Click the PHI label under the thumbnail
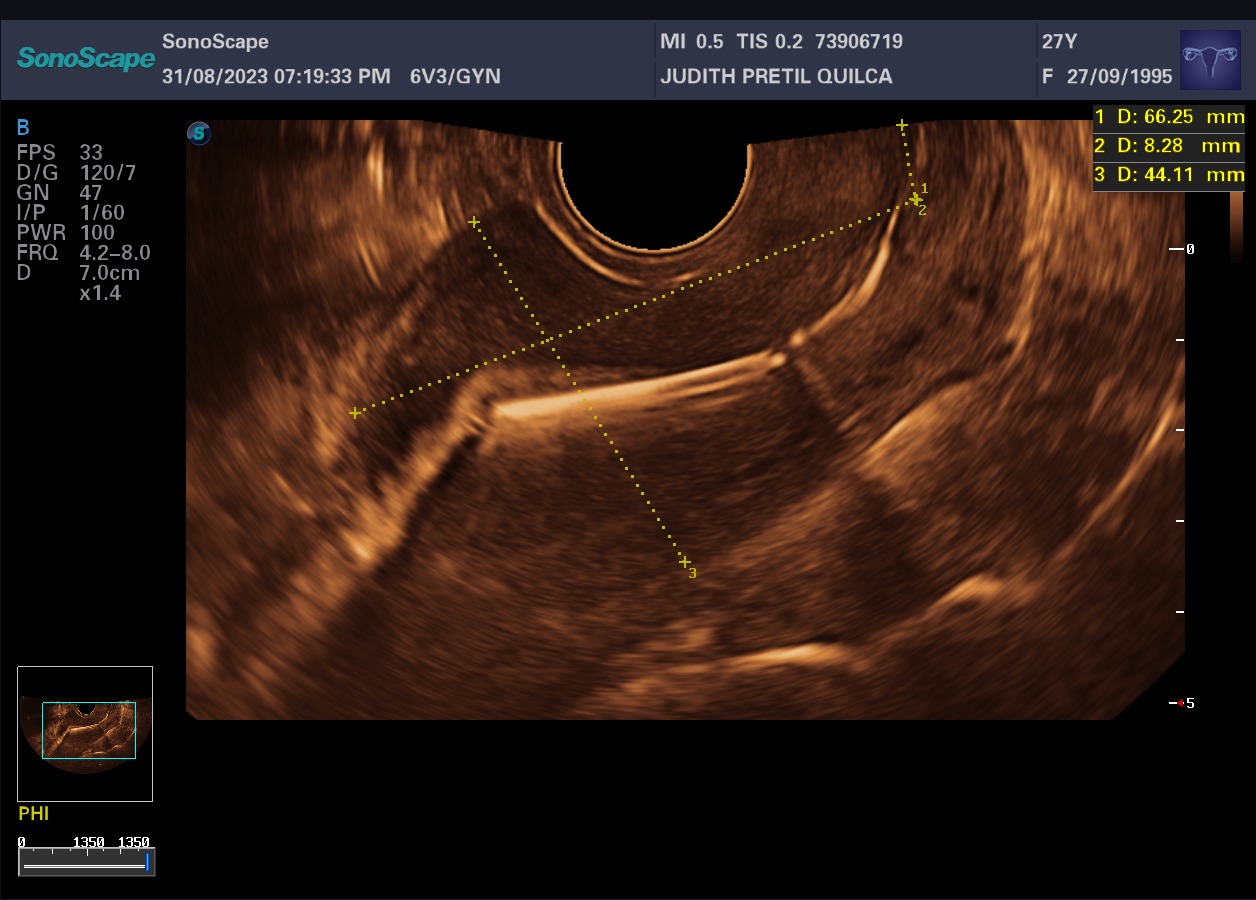 pyautogui.click(x=33, y=814)
